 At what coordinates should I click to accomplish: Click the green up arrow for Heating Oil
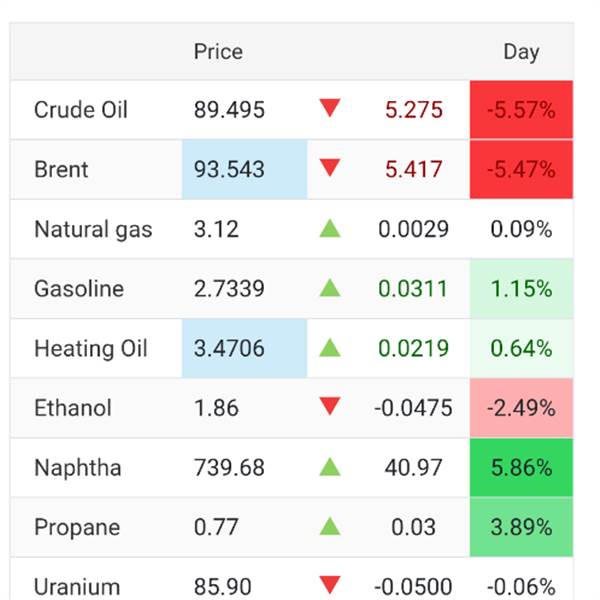coord(330,348)
